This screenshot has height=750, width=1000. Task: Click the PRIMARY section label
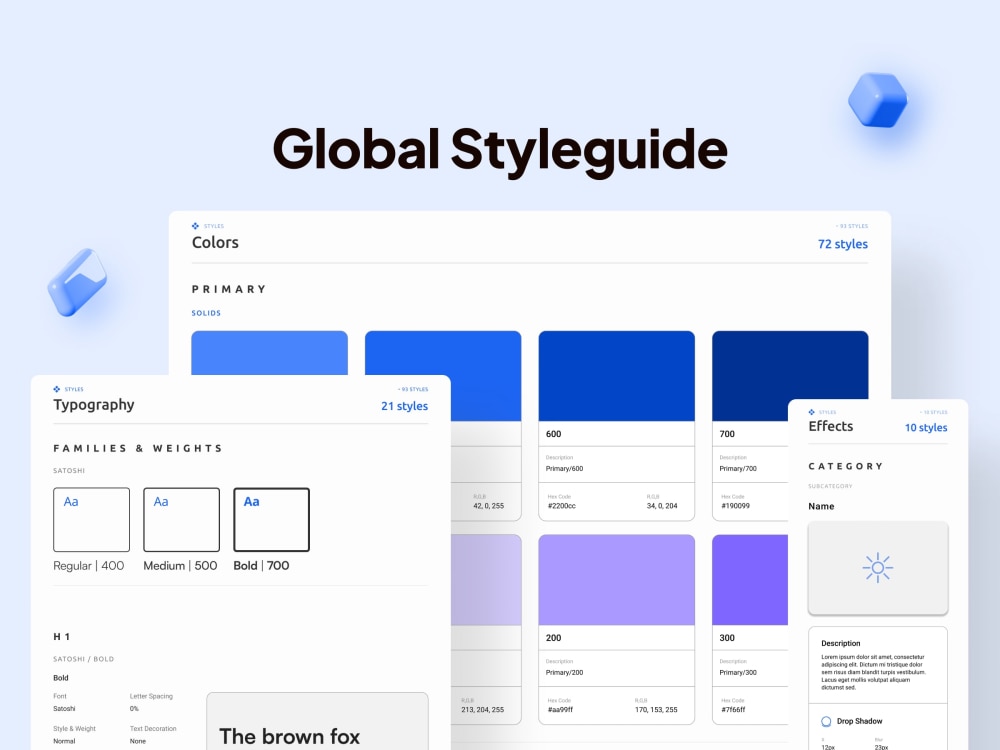point(229,289)
